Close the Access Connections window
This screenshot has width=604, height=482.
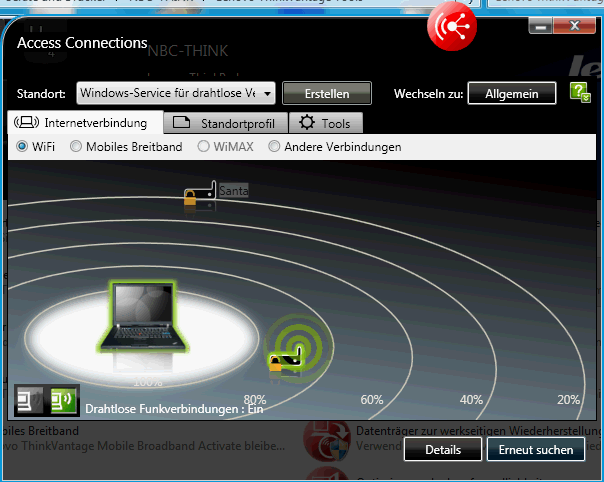[574, 26]
